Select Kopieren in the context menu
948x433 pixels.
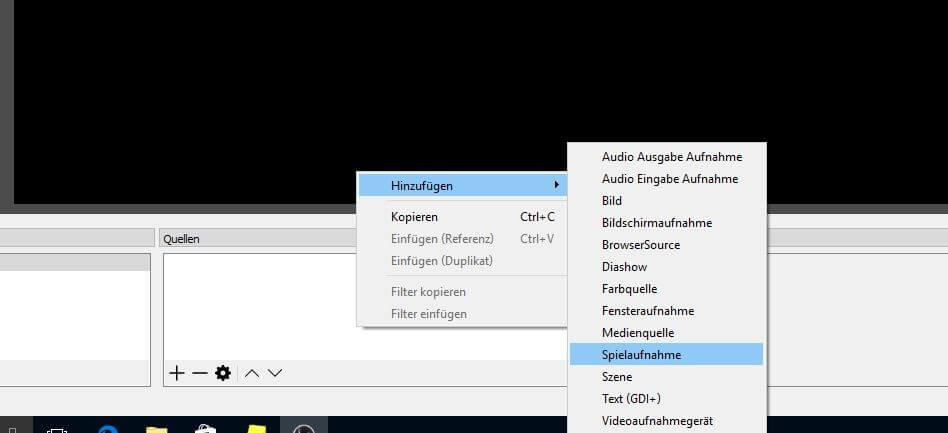(414, 216)
